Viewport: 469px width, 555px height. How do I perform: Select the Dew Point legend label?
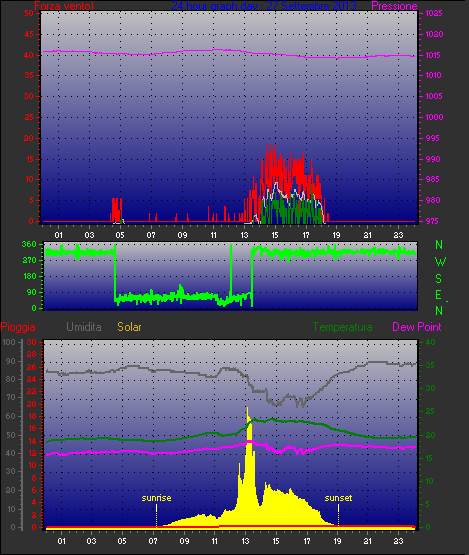[x=417, y=327]
